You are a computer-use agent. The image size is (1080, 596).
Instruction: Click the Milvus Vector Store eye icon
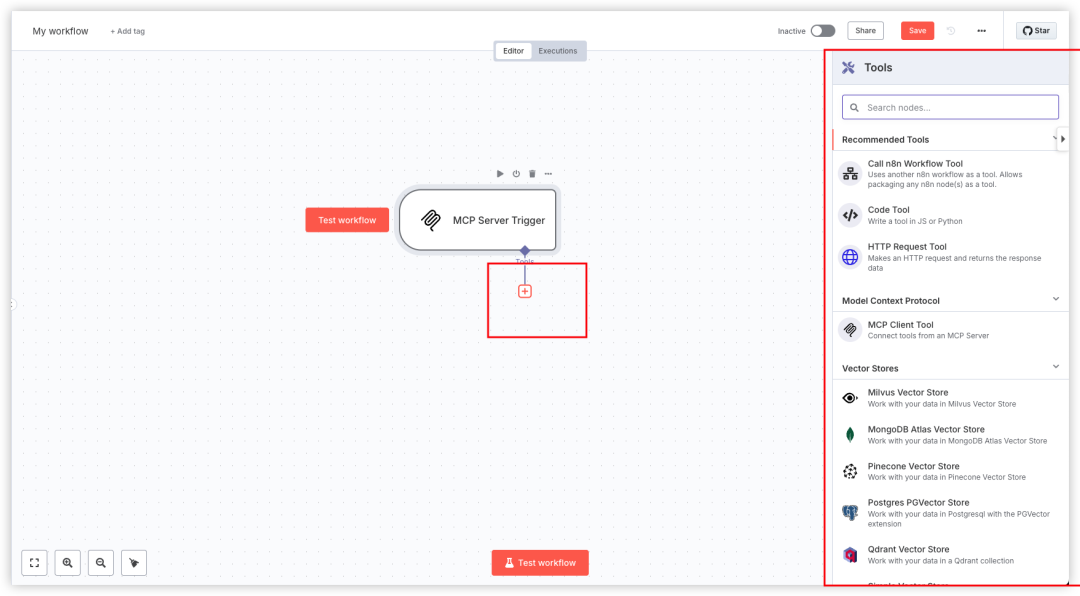click(x=851, y=398)
